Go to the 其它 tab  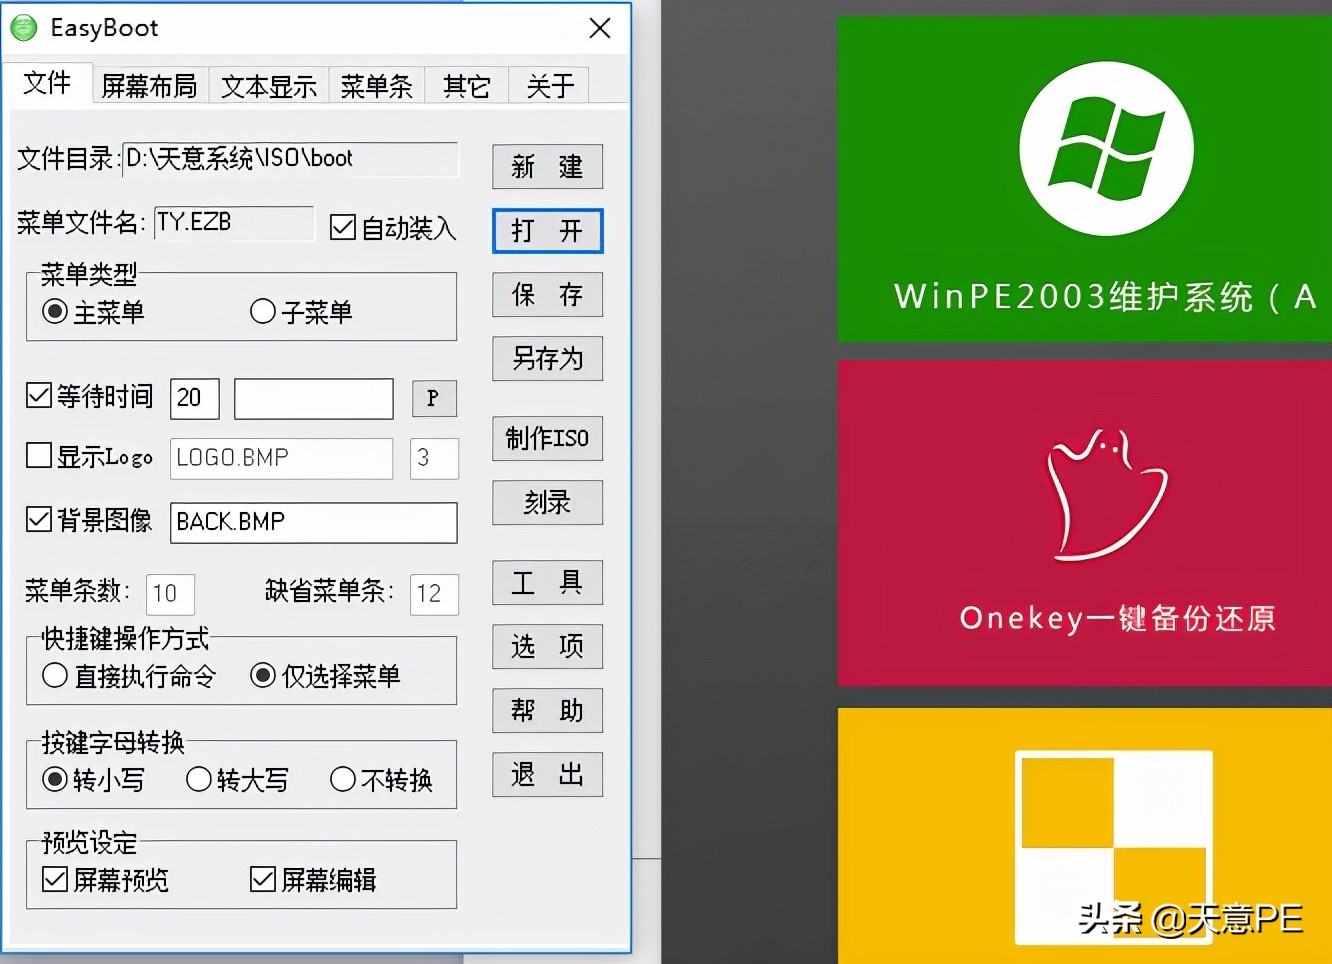coord(467,86)
